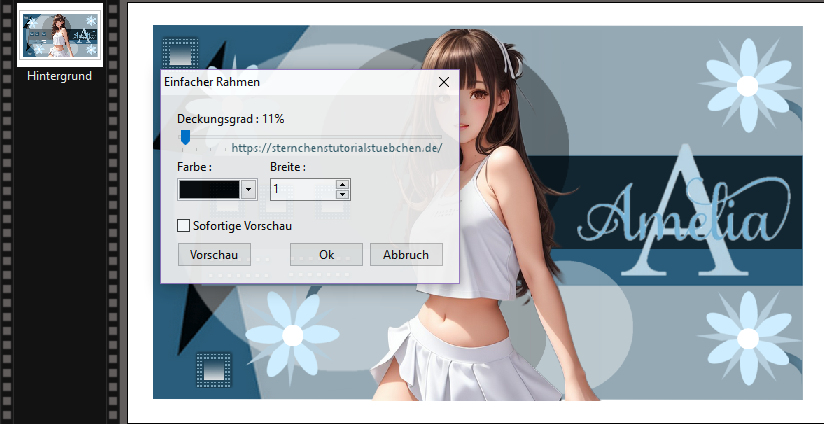Click the top-right white flower on canvas
The height and width of the screenshot is (424, 824).
point(748,70)
